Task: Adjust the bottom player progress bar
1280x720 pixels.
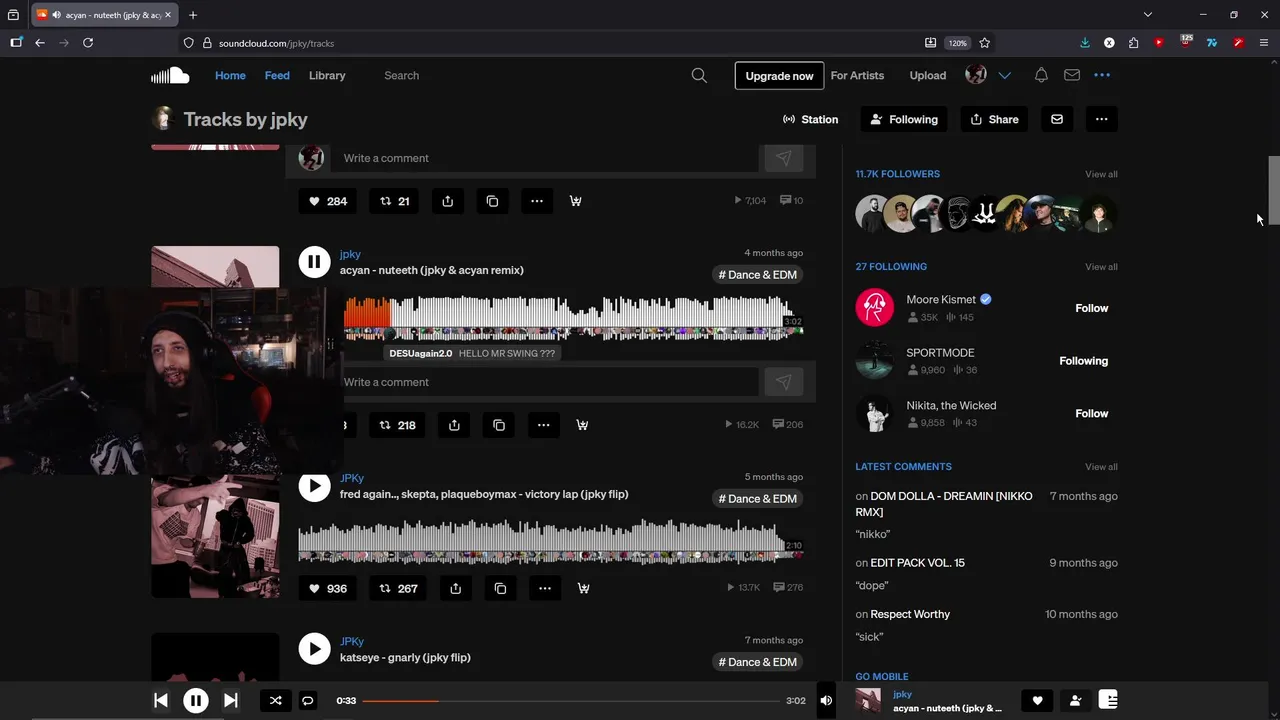Action: click(570, 701)
